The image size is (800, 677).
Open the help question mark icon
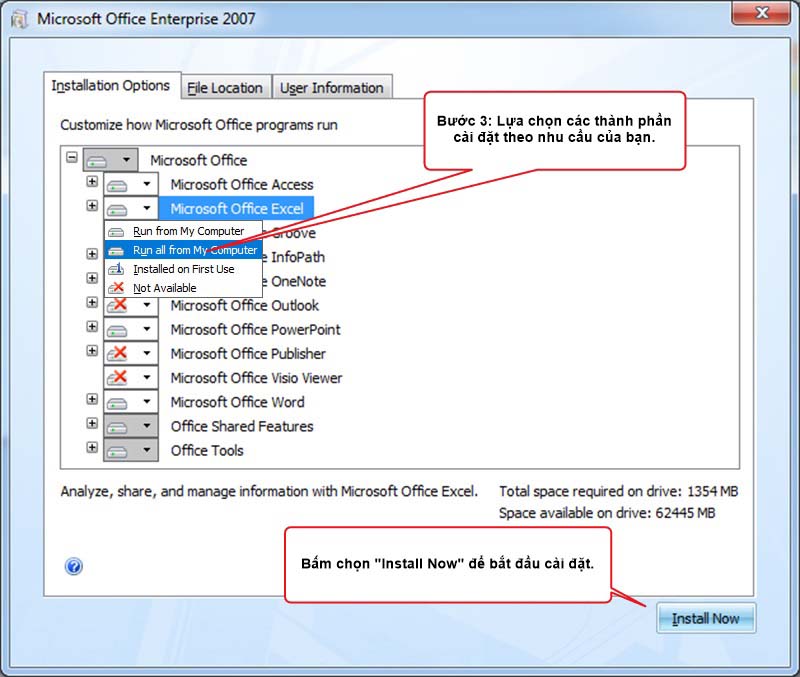(73, 566)
